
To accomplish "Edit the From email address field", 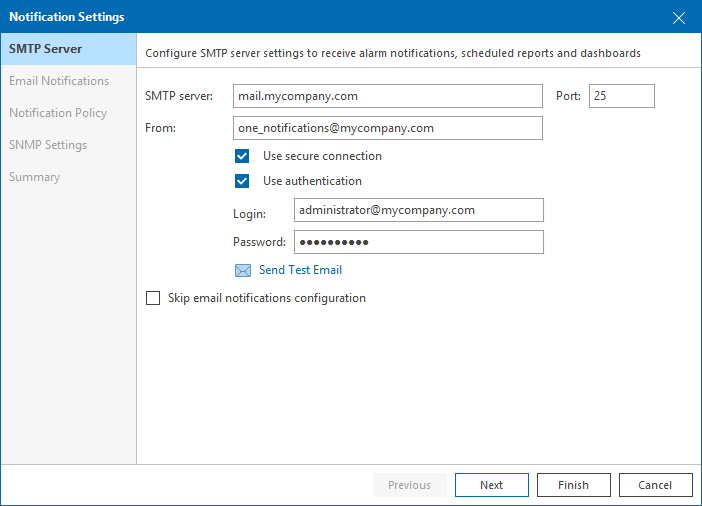I will pyautogui.click(x=387, y=128).
